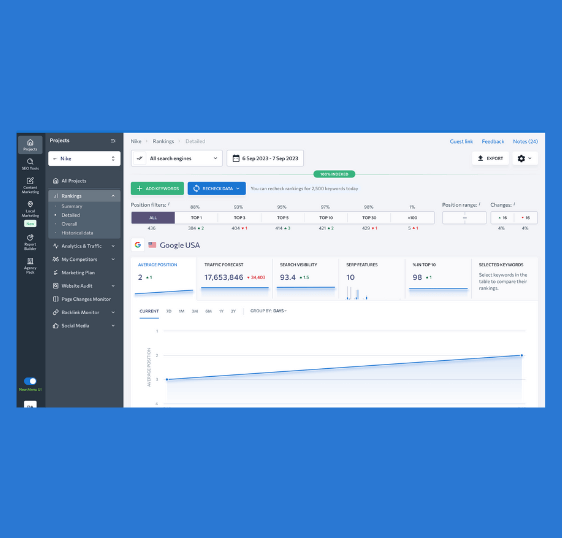Click the Google logo icon
Viewport: 562px width, 538px height.
[x=138, y=245]
